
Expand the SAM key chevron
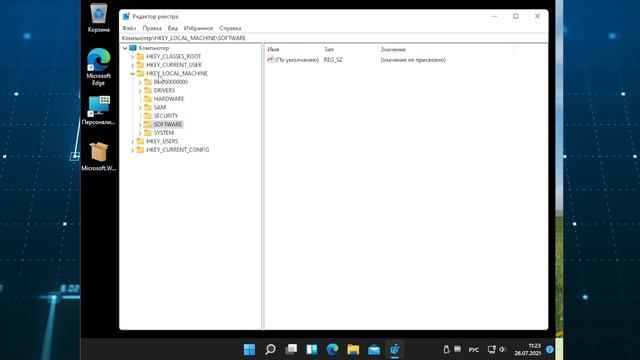[140, 108]
